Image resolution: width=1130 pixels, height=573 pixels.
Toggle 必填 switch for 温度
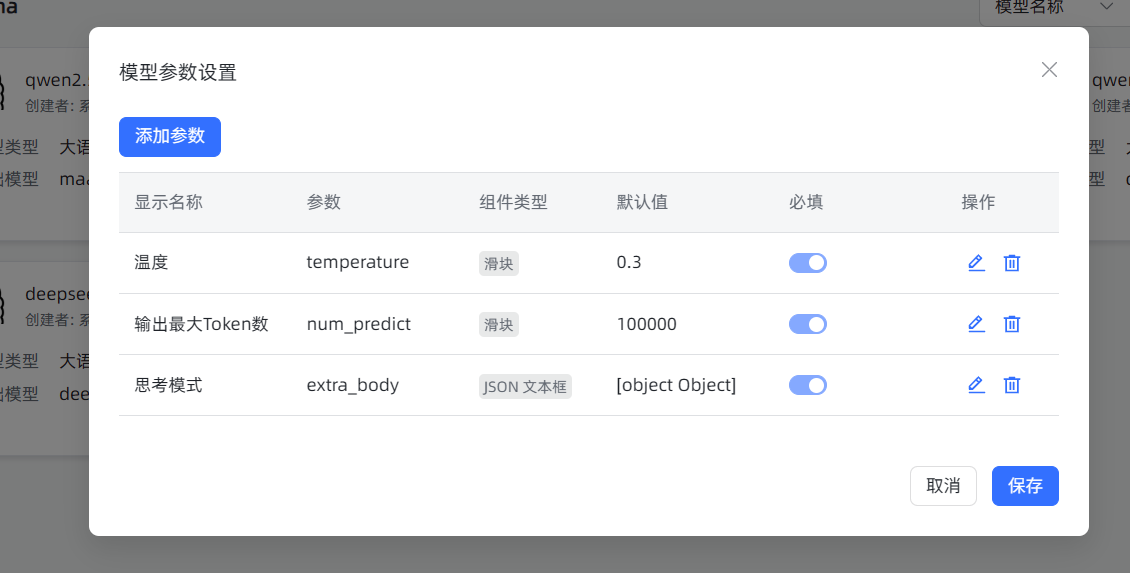[807, 263]
